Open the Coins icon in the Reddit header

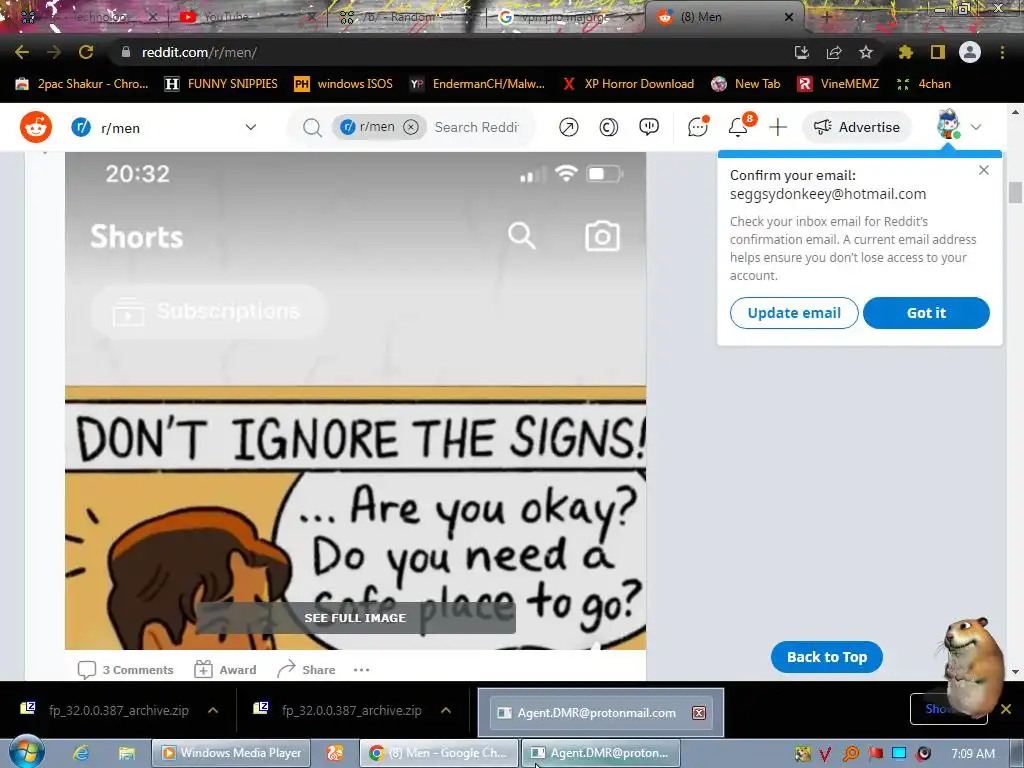tap(609, 127)
